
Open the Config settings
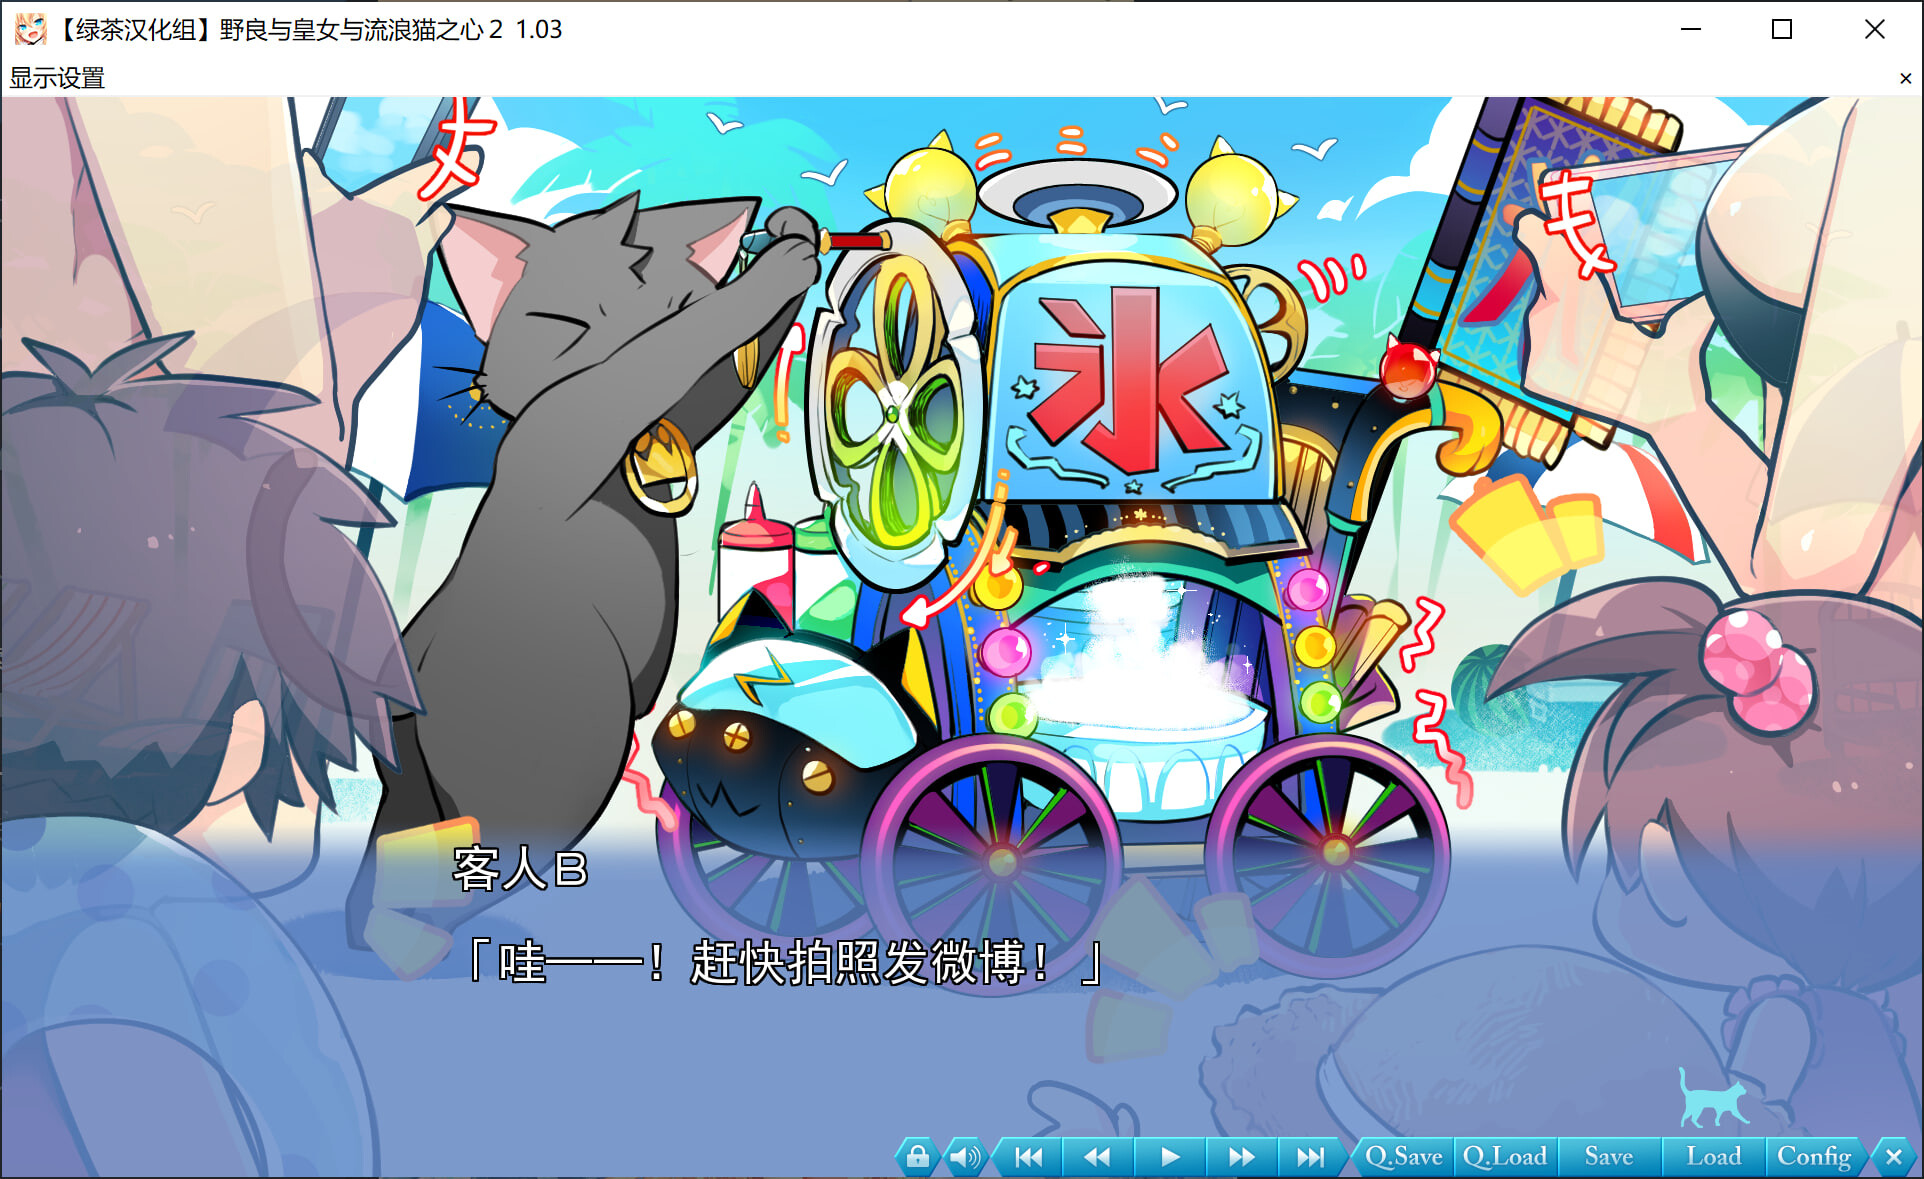[x=1813, y=1157]
